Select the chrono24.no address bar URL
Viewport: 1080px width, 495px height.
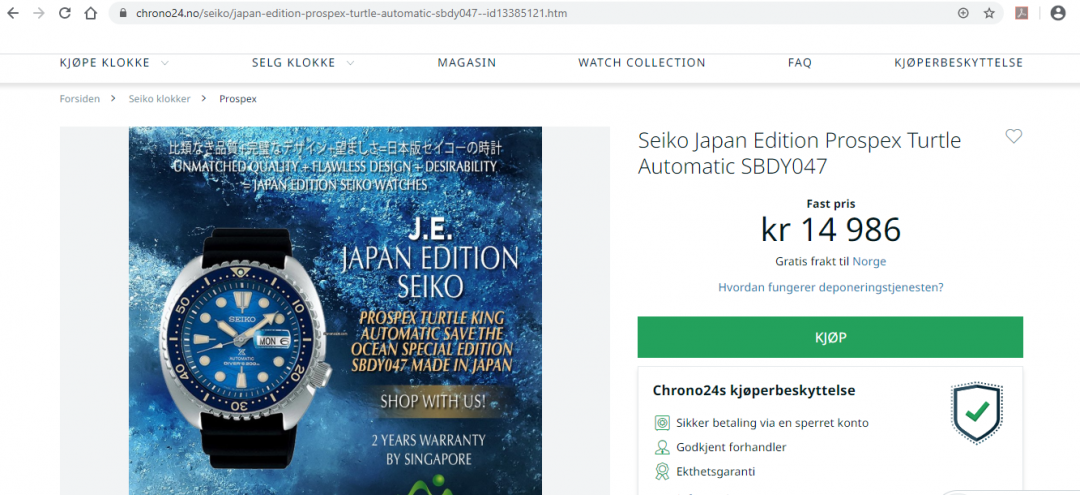tap(351, 13)
